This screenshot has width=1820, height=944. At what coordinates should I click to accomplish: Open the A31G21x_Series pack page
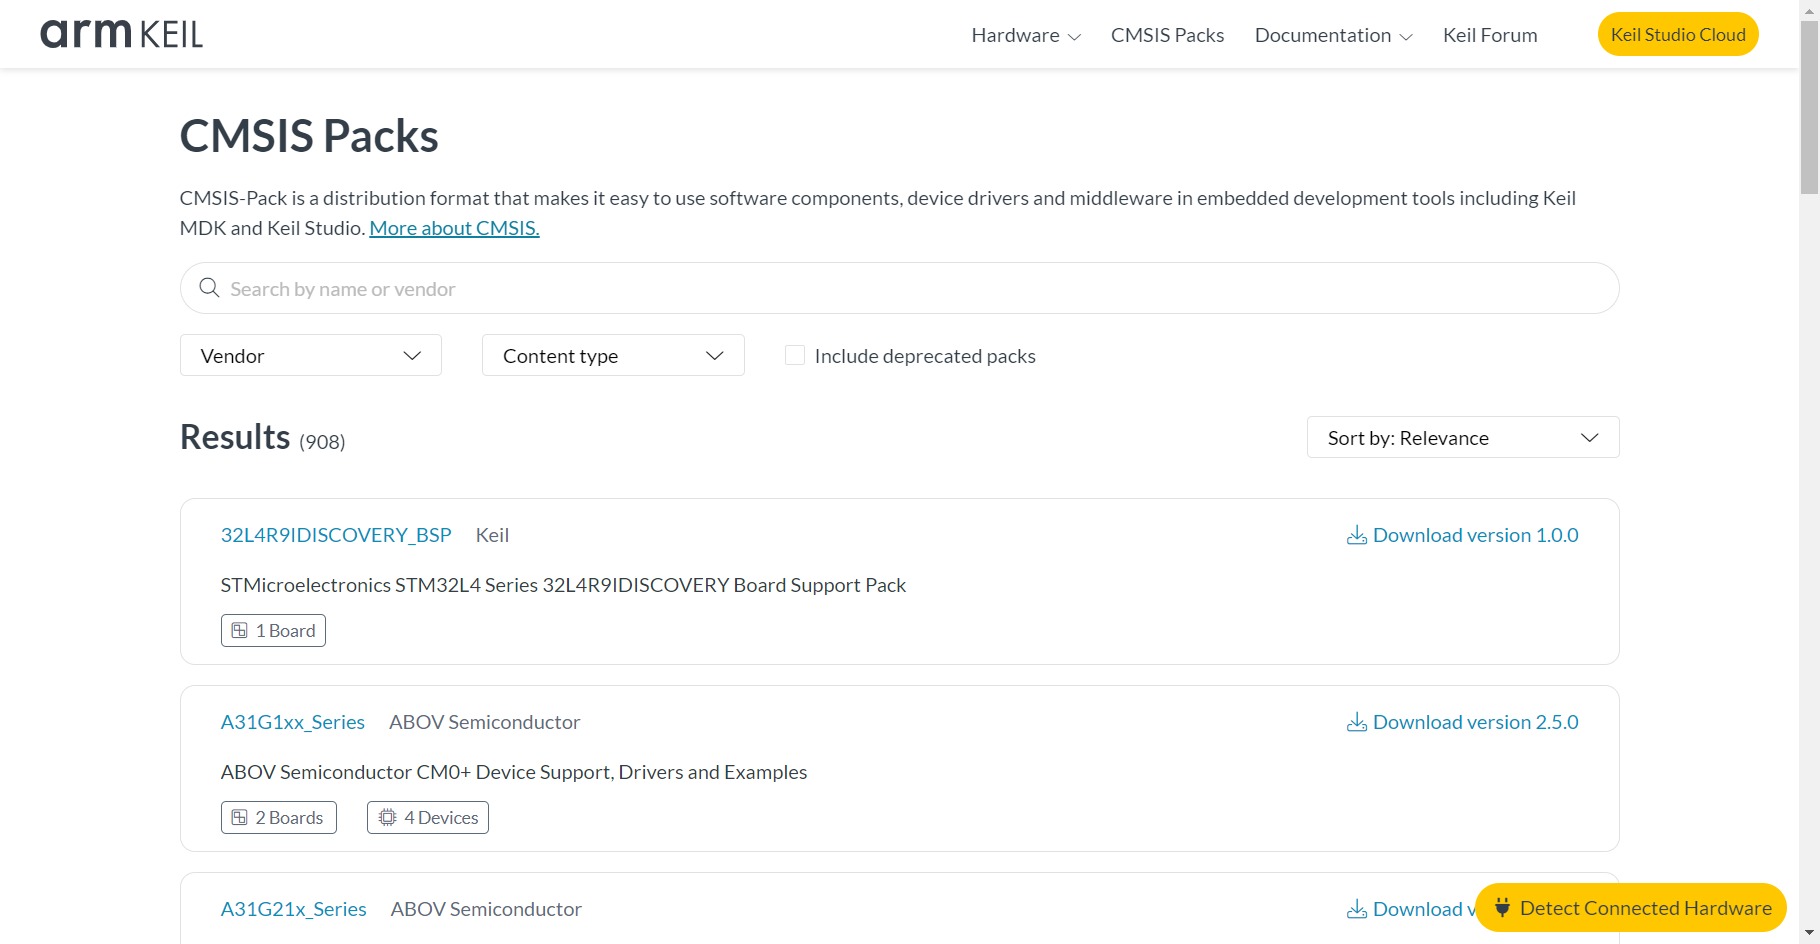pos(294,909)
